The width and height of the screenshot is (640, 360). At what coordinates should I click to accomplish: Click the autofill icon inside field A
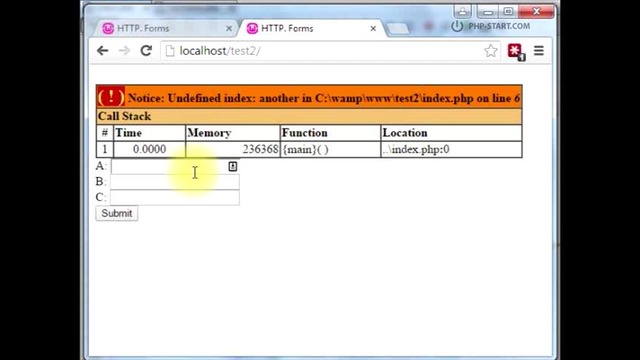[233, 166]
